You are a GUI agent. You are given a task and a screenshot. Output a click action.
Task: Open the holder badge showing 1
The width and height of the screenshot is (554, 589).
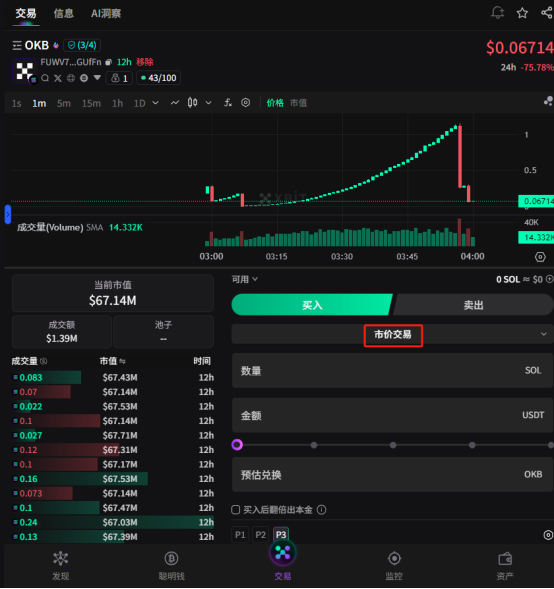[119, 78]
